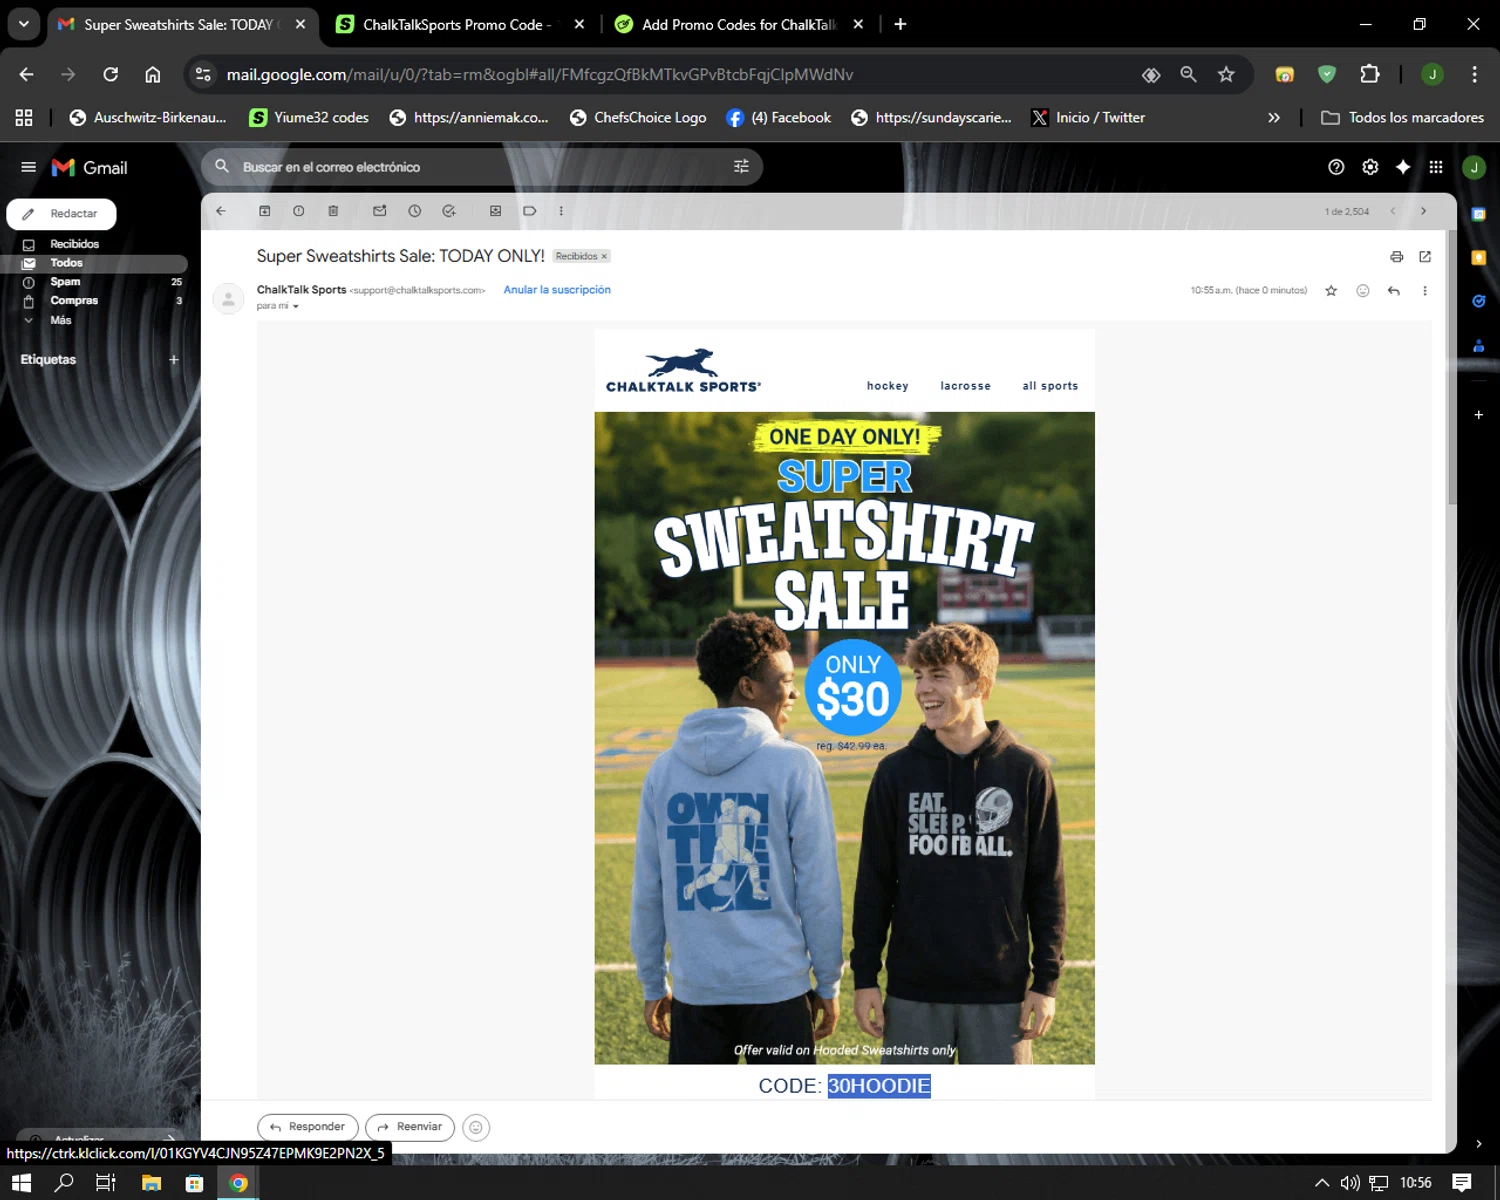This screenshot has width=1500, height=1200.
Task: Click the Move to icon
Action: tap(495, 211)
